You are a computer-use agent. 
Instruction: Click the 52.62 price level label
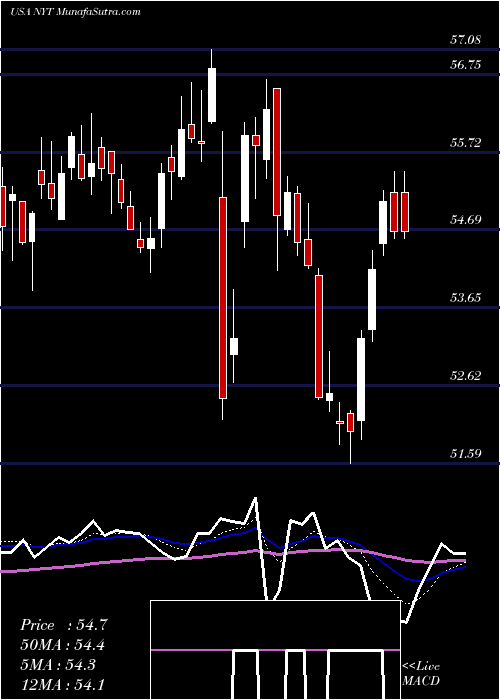click(465, 376)
